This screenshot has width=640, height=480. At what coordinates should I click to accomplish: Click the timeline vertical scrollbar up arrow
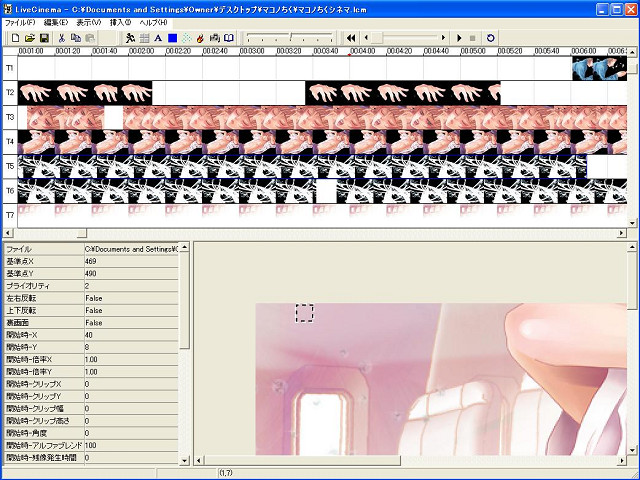(632, 52)
